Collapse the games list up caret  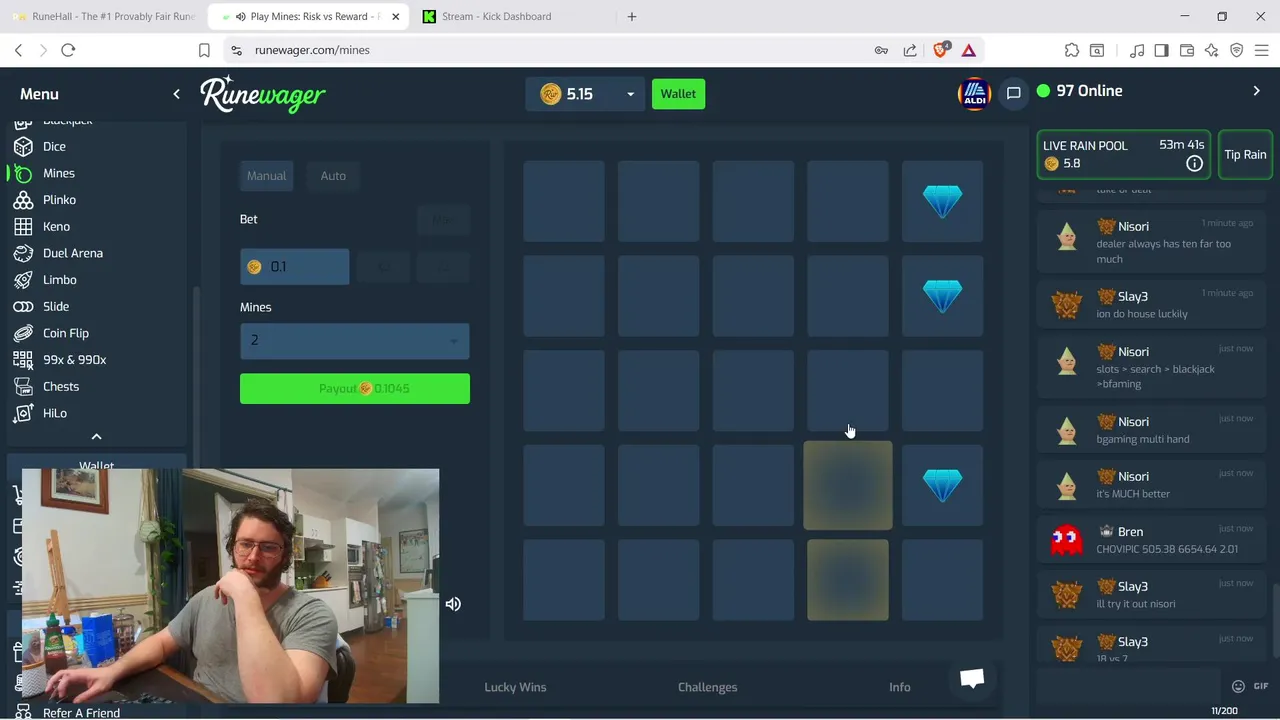coord(97,437)
